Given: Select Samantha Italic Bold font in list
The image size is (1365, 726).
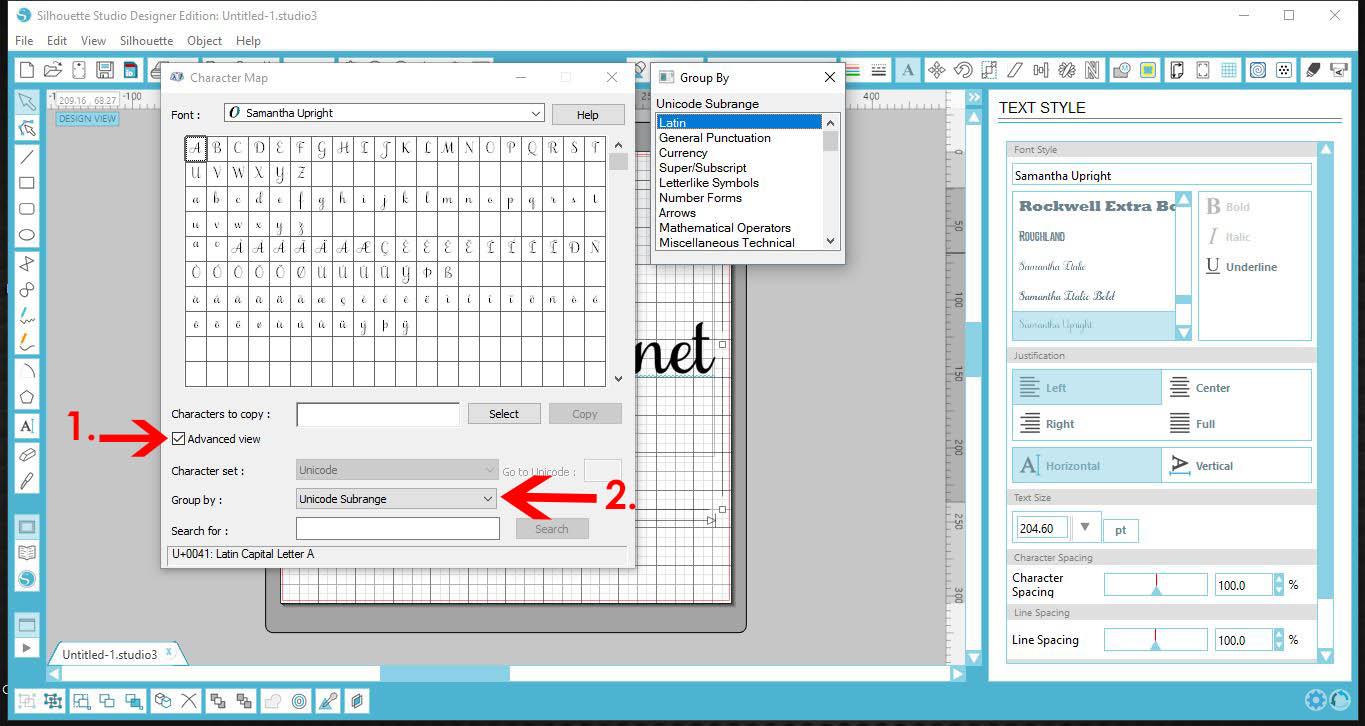Looking at the screenshot, I should (1095, 296).
